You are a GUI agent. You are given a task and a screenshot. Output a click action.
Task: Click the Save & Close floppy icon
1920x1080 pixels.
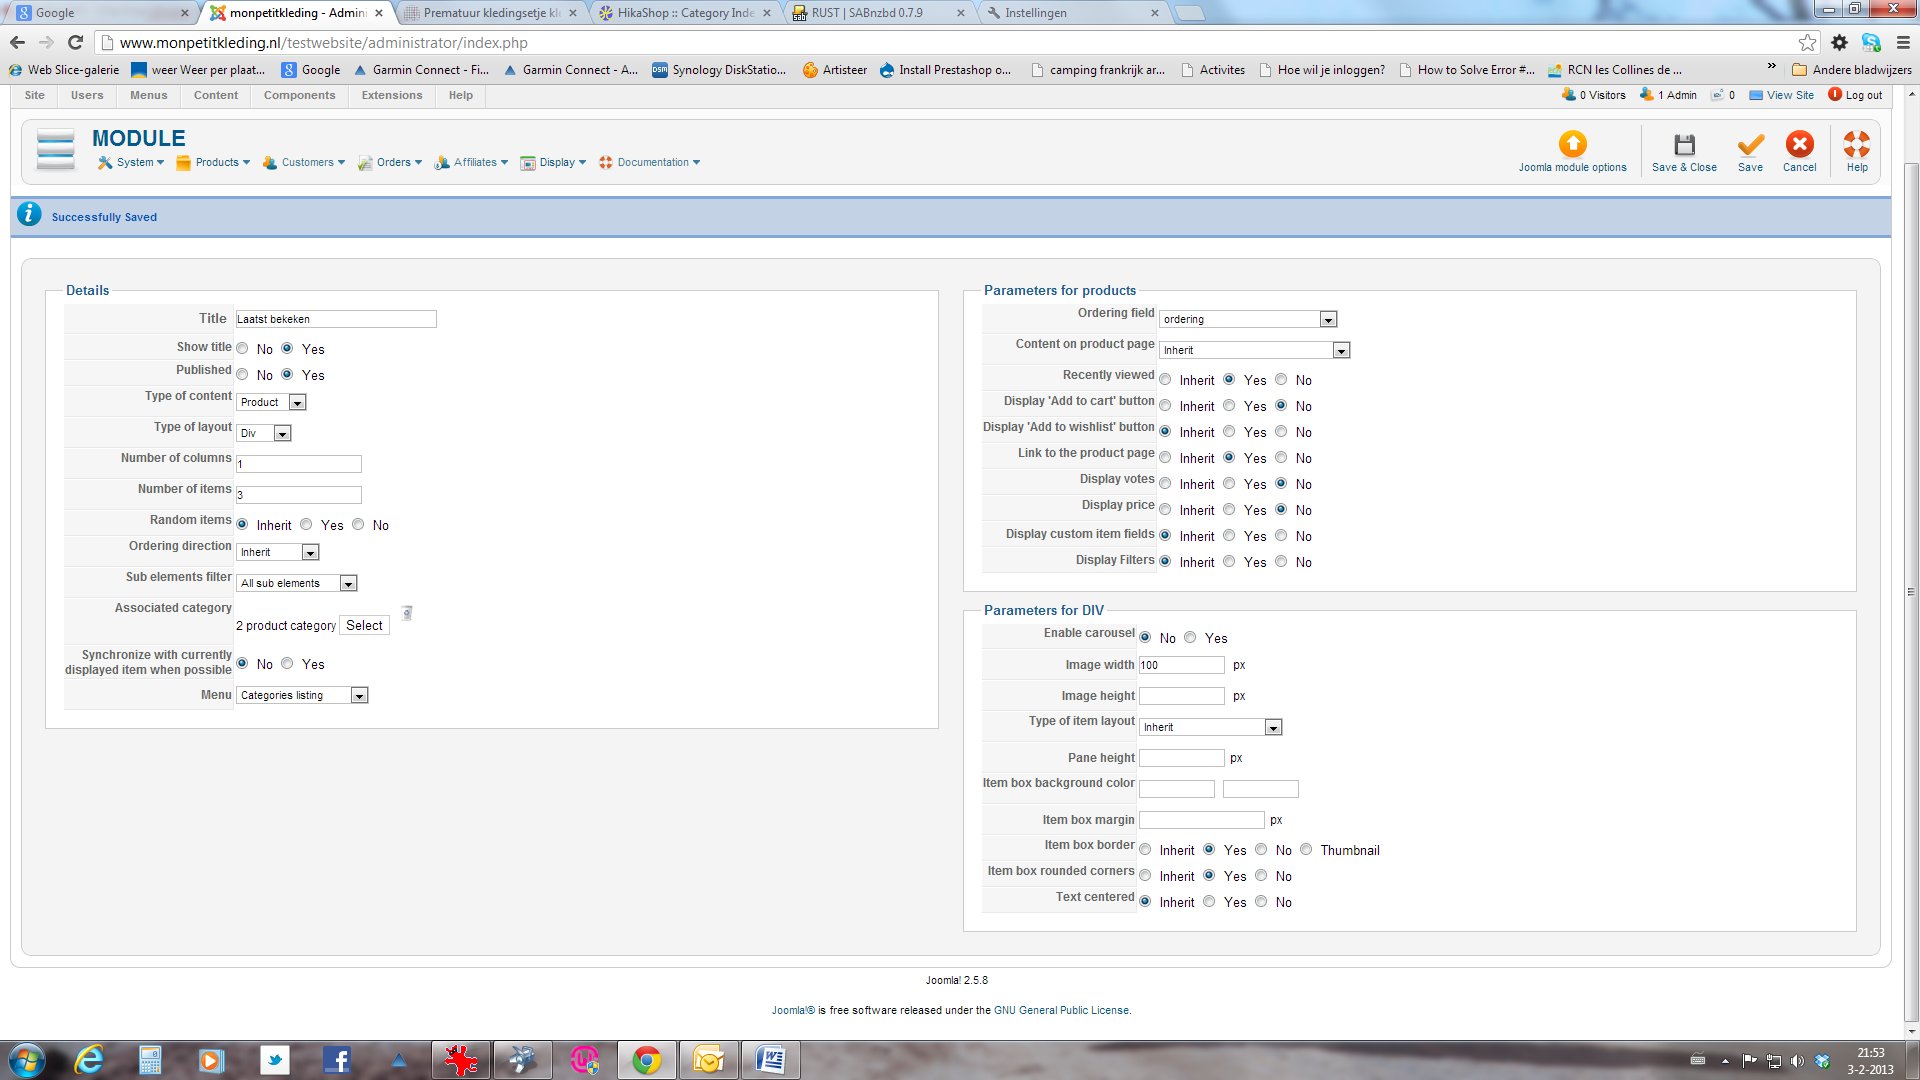(1684, 145)
